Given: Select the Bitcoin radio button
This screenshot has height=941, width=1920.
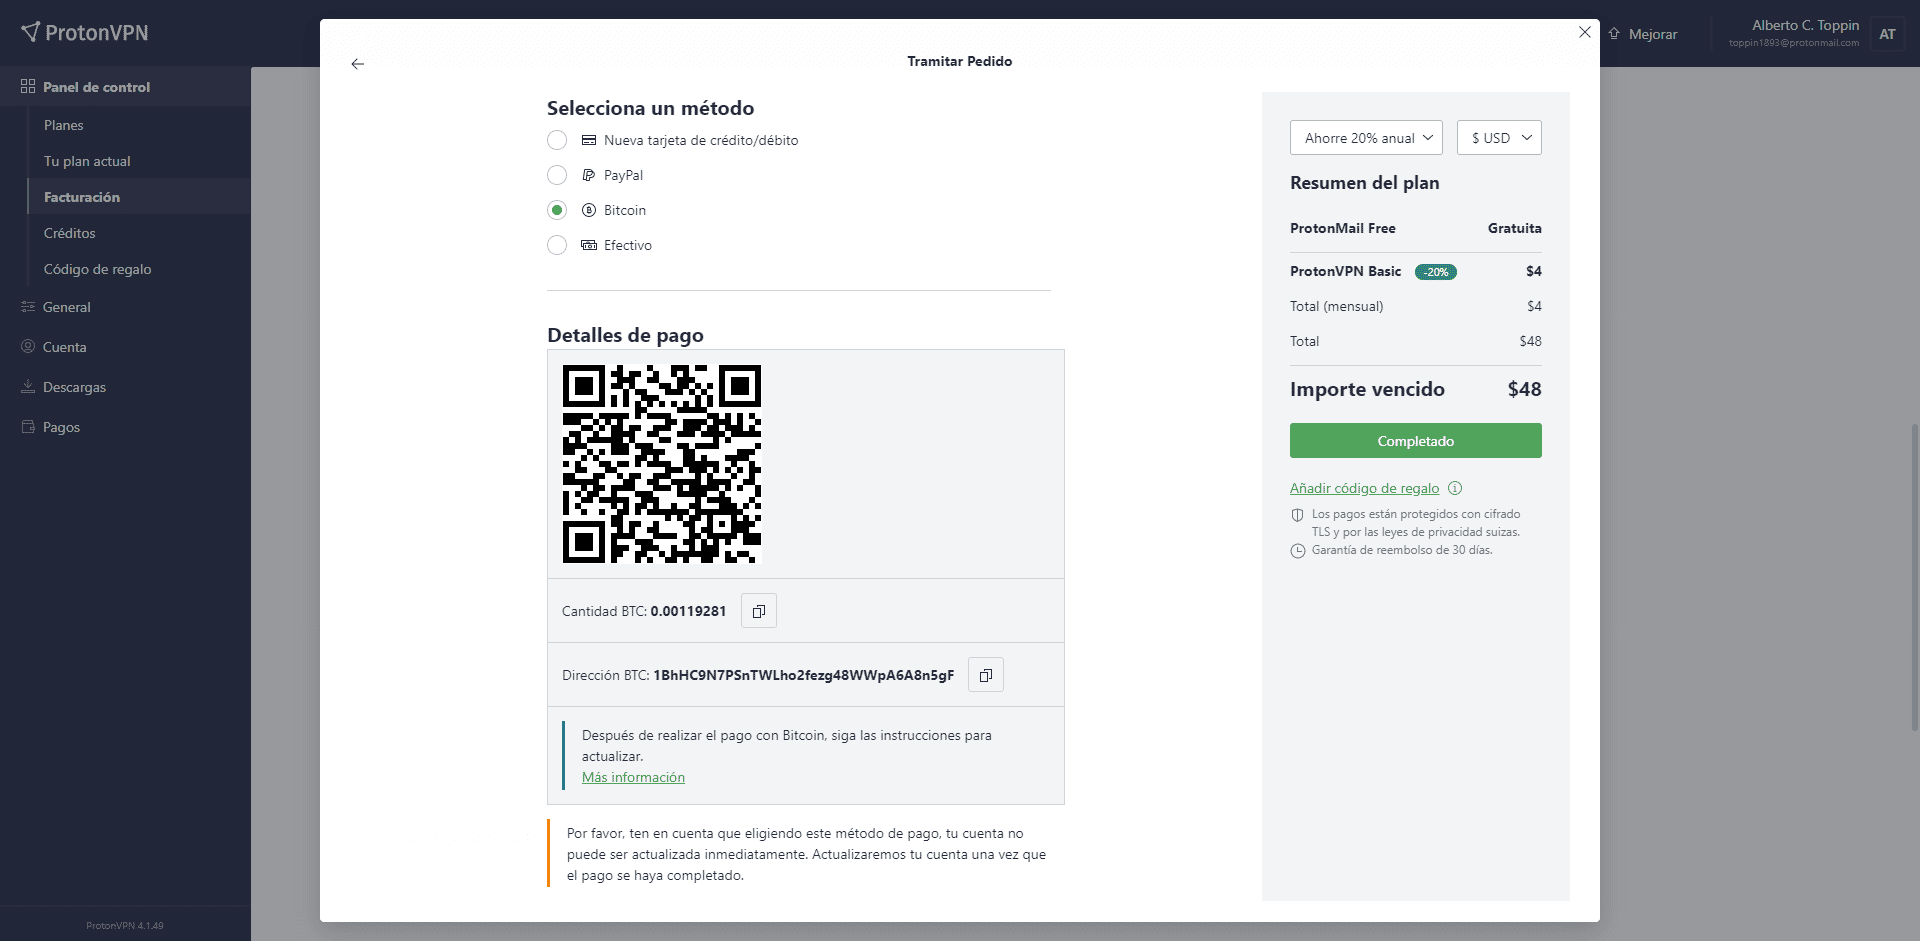Looking at the screenshot, I should coord(557,210).
